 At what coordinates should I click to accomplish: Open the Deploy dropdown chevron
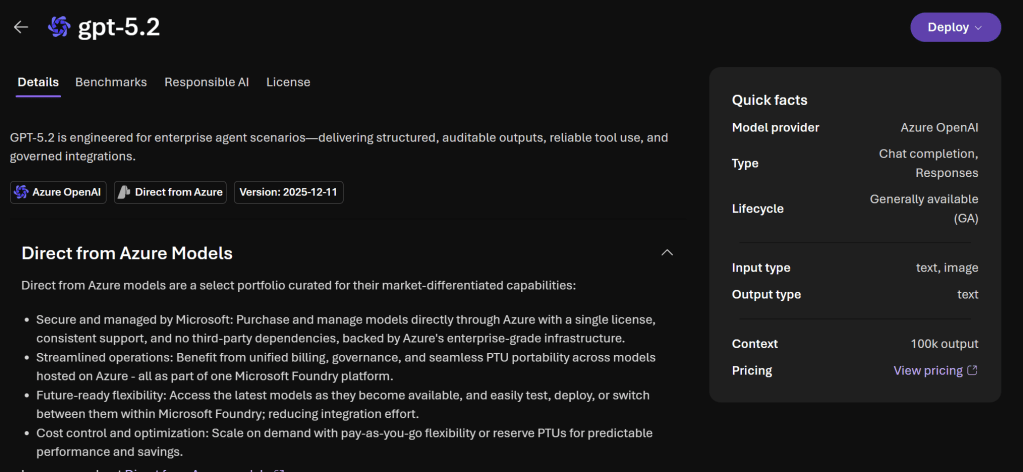(979, 28)
